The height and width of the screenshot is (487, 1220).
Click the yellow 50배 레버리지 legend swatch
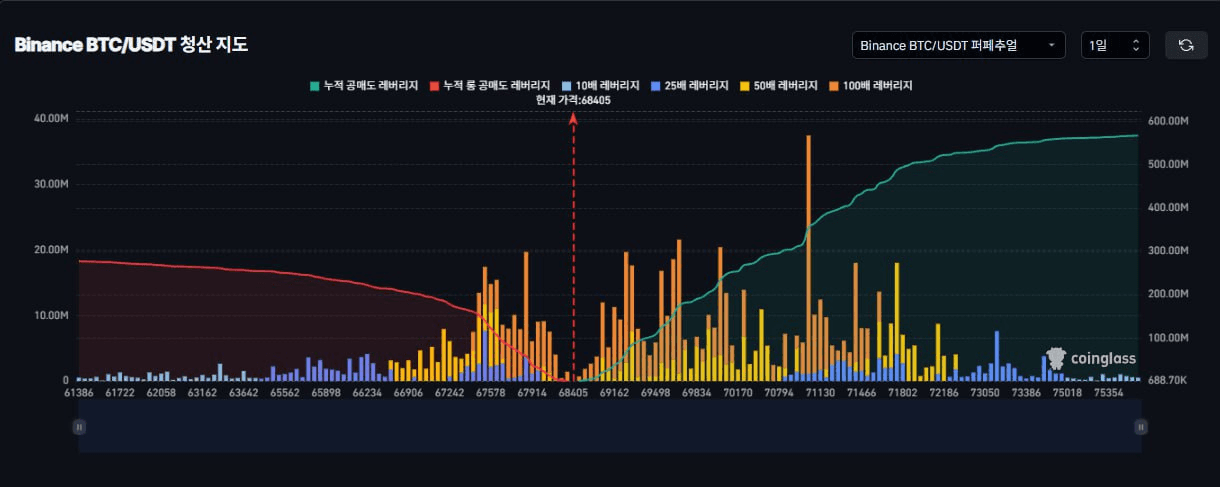coord(743,86)
